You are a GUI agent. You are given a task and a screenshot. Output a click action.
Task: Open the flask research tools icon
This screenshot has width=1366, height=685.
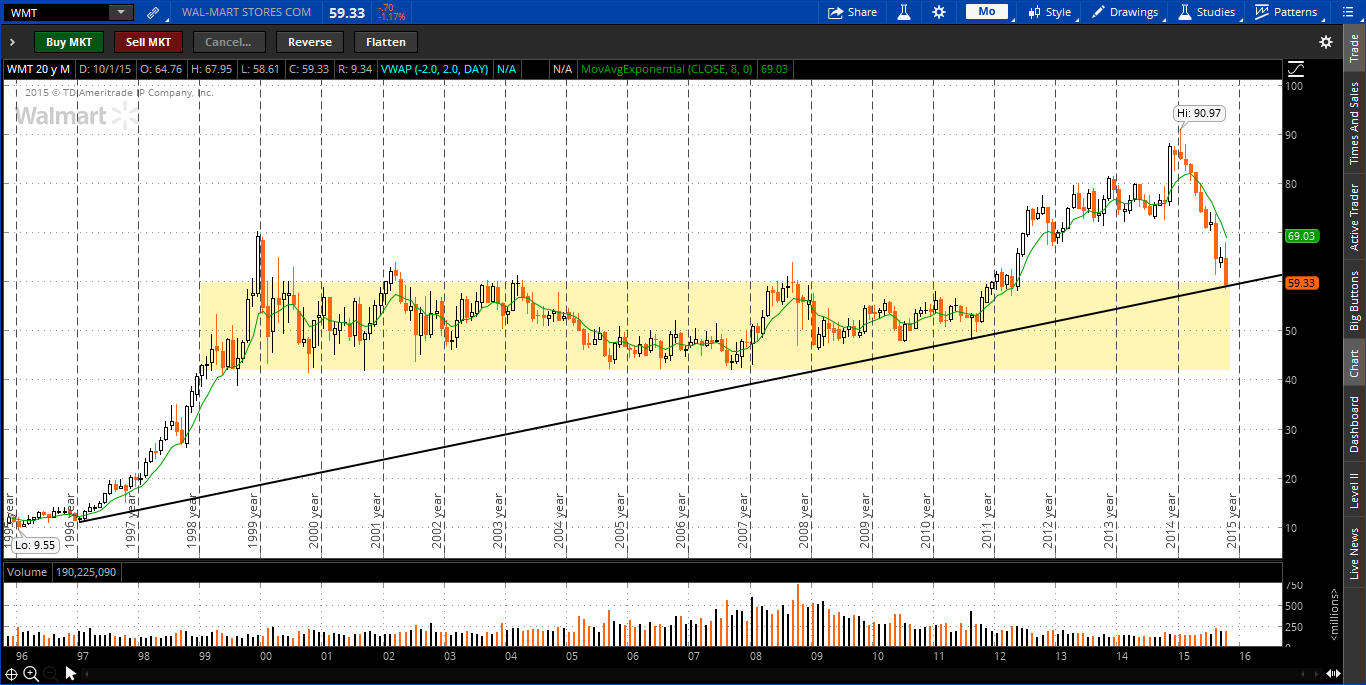pos(903,12)
